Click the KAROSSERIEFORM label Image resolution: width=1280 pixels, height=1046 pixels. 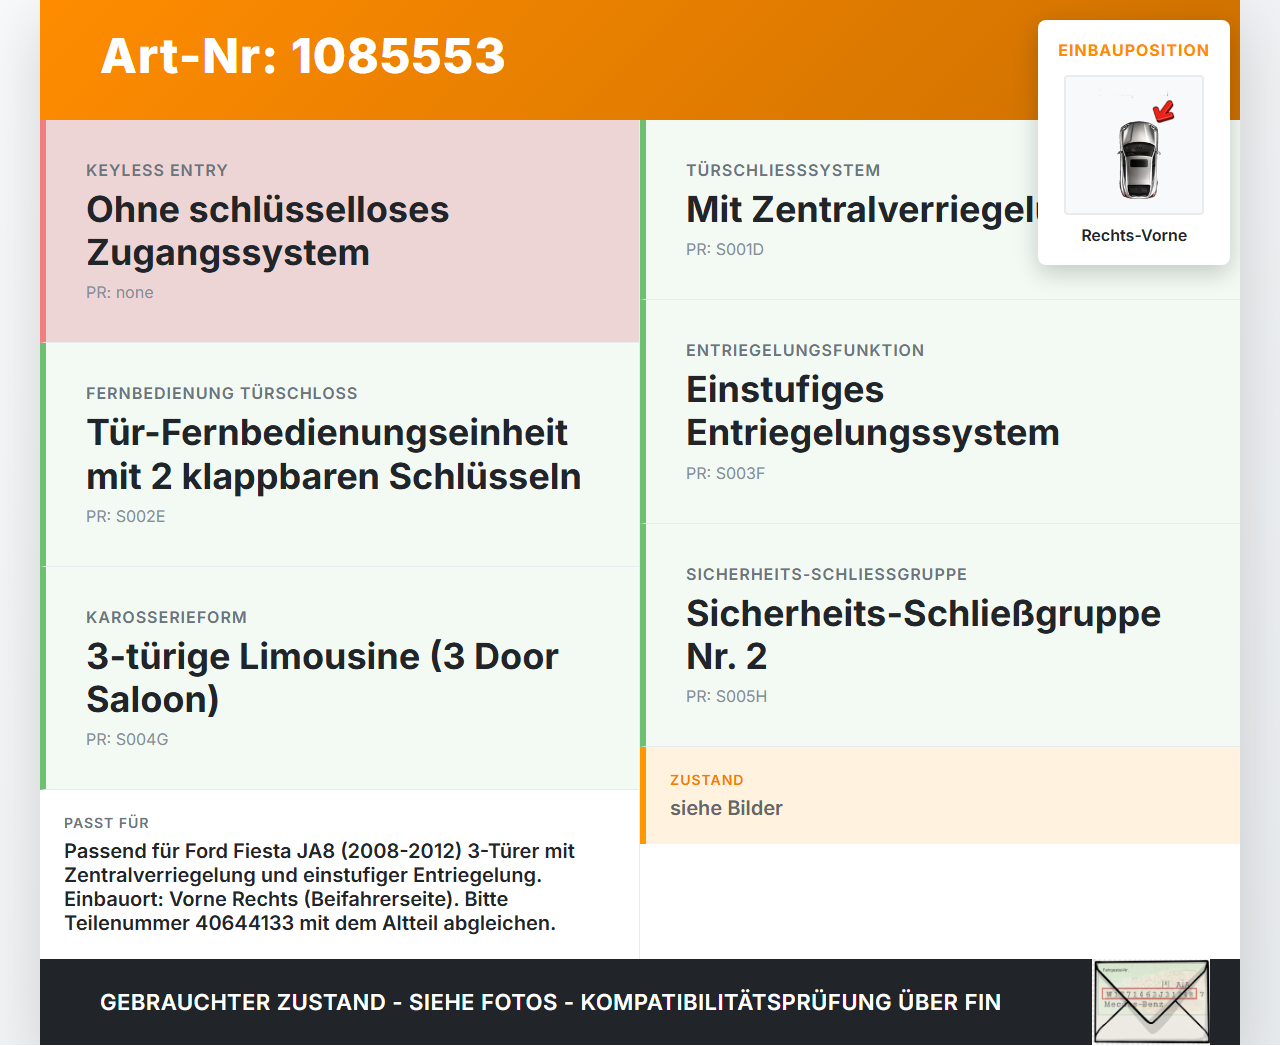166,617
